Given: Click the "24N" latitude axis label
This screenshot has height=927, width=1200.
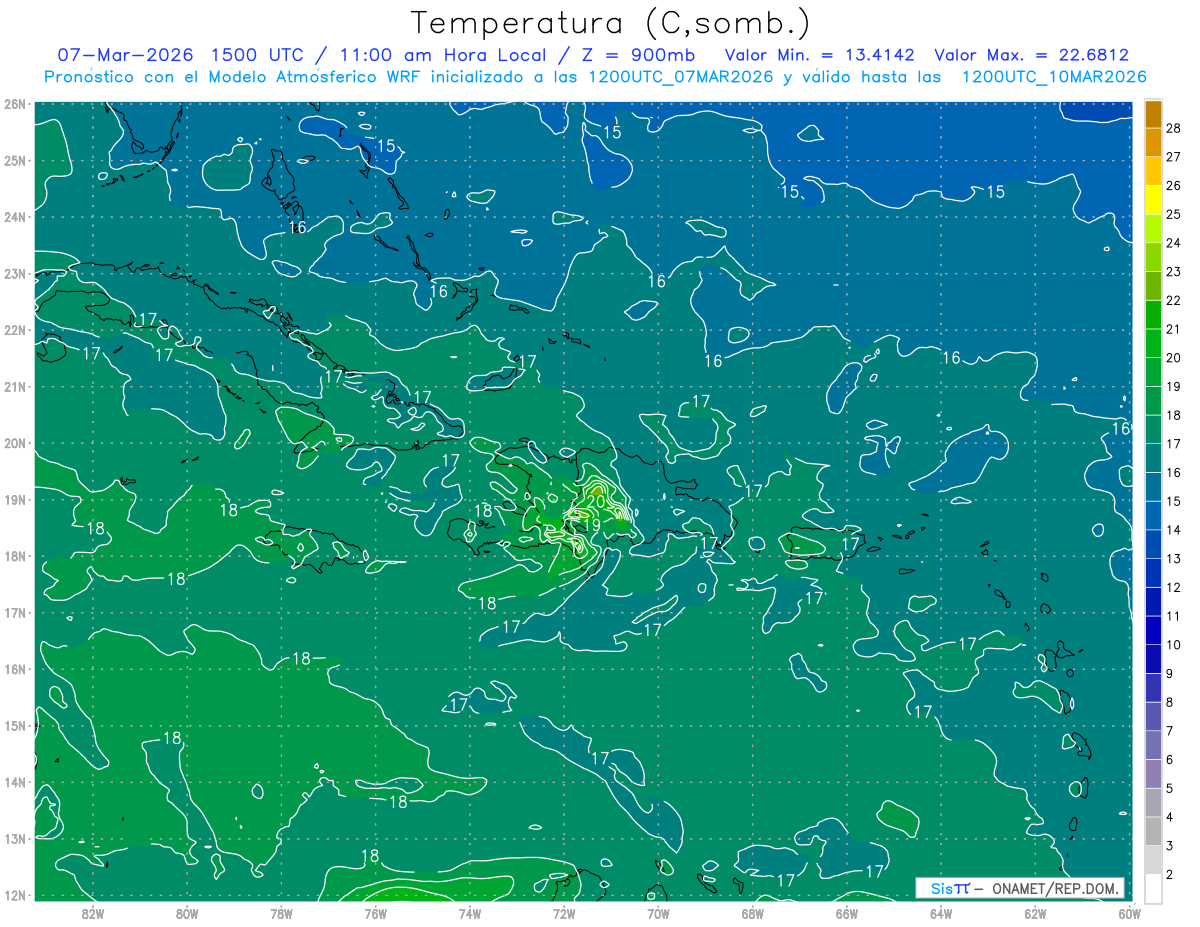Looking at the screenshot, I should click(14, 217).
